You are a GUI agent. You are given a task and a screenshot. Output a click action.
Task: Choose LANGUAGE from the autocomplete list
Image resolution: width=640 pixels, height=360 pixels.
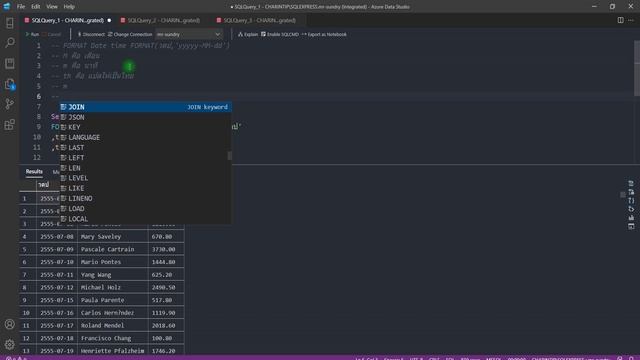point(145,138)
